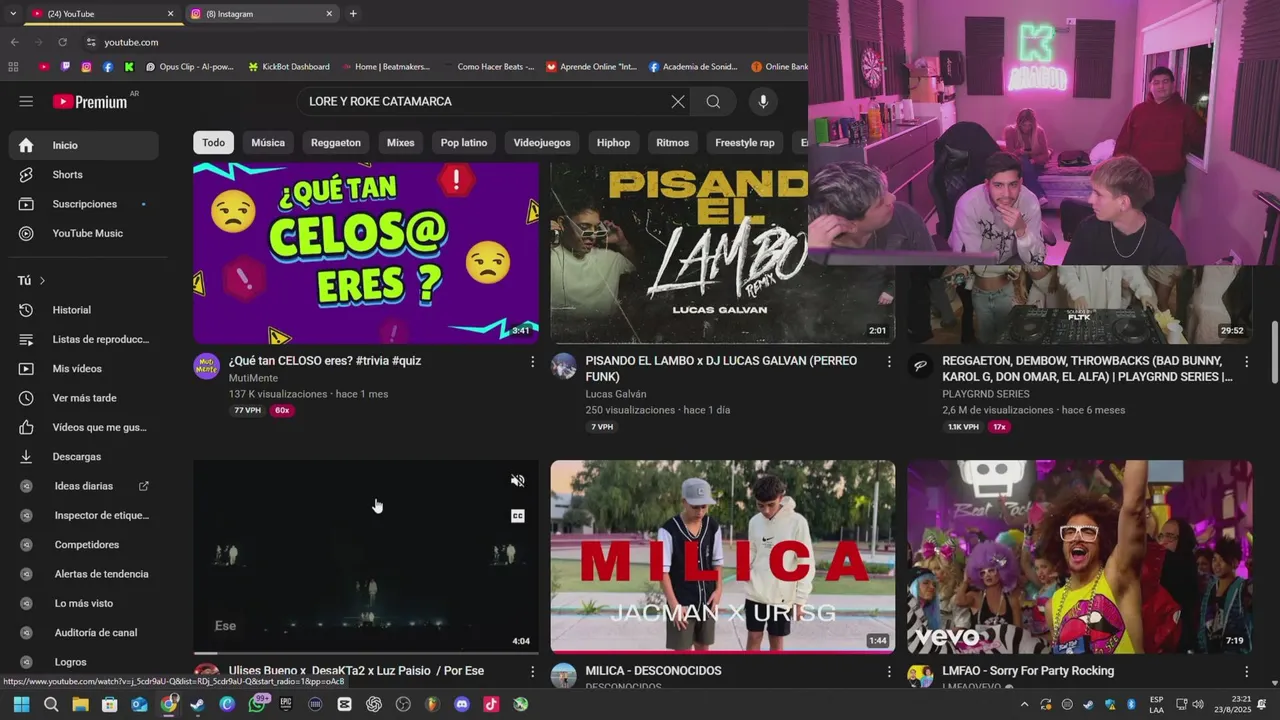Clear the search box text
The height and width of the screenshot is (720, 1280).
678,101
